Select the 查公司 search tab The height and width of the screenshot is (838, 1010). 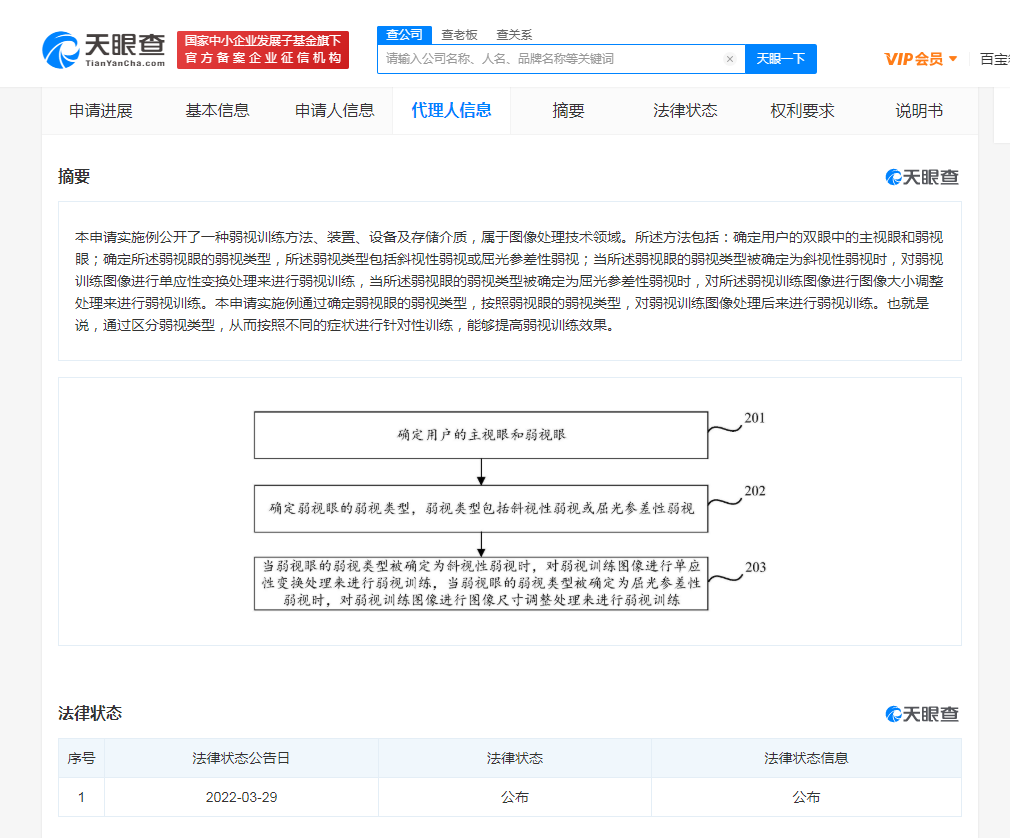pyautogui.click(x=405, y=35)
